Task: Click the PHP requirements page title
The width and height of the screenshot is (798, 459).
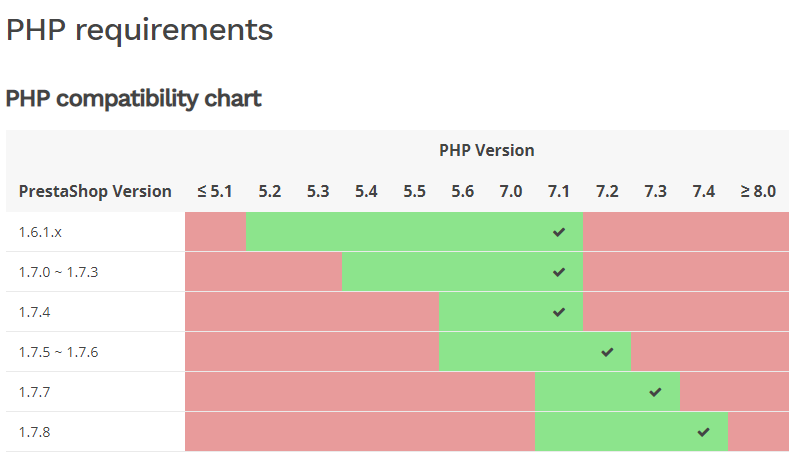Action: tap(139, 30)
